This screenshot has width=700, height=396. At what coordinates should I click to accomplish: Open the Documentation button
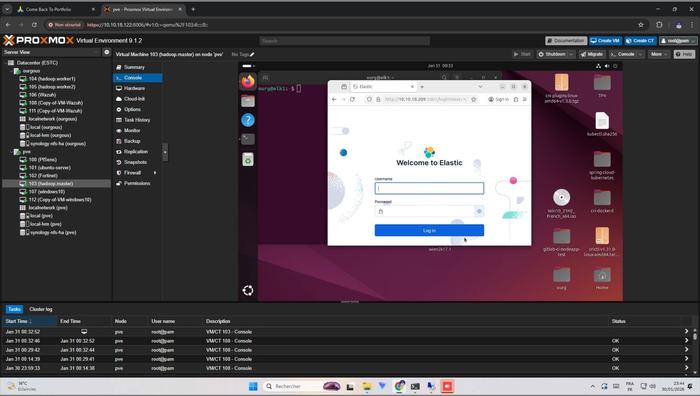point(566,41)
